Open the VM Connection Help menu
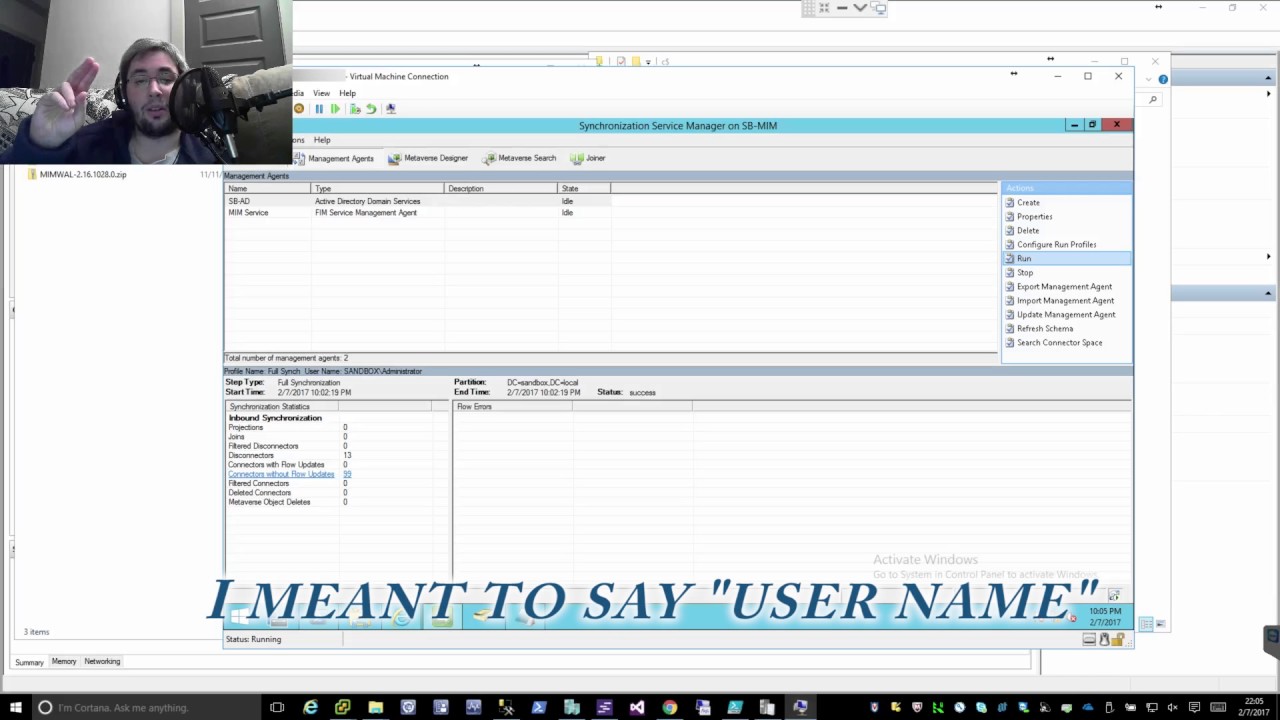Viewport: 1280px width, 720px height. point(347,93)
